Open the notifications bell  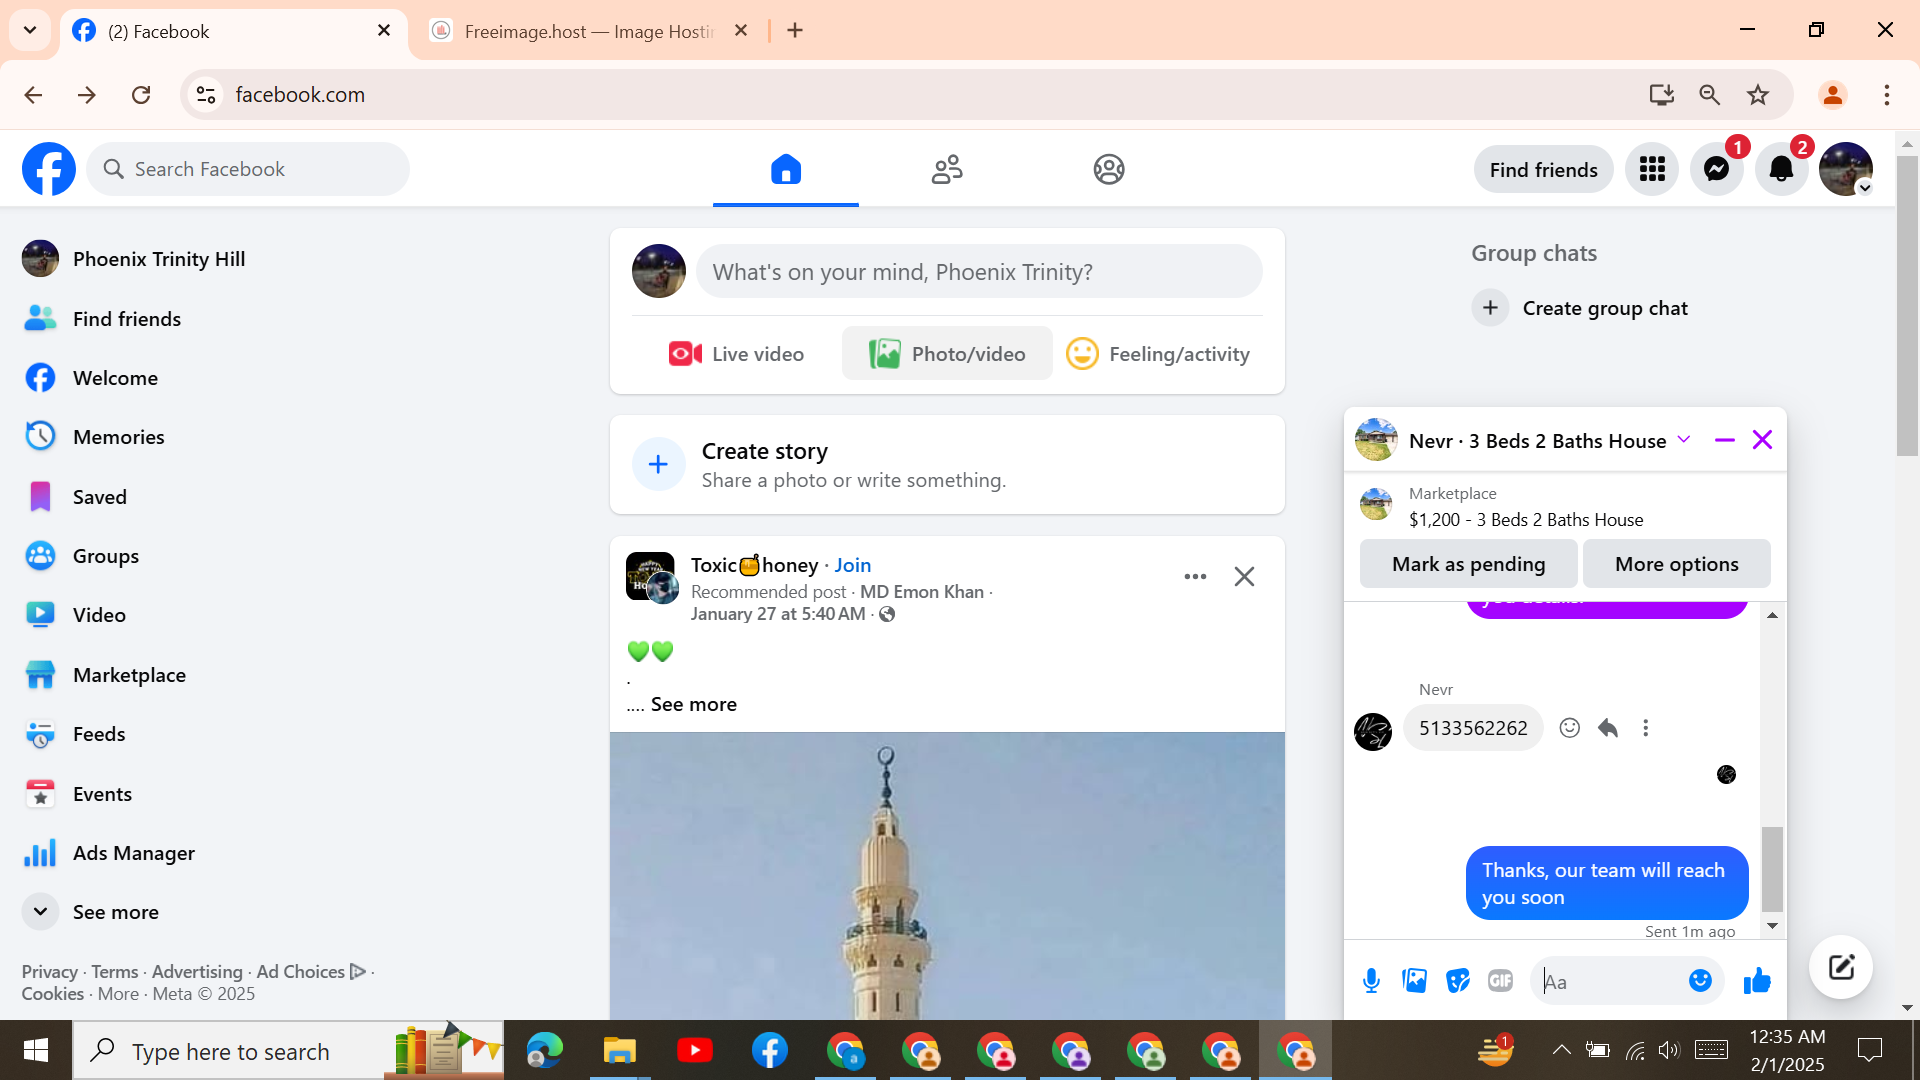(x=1781, y=169)
